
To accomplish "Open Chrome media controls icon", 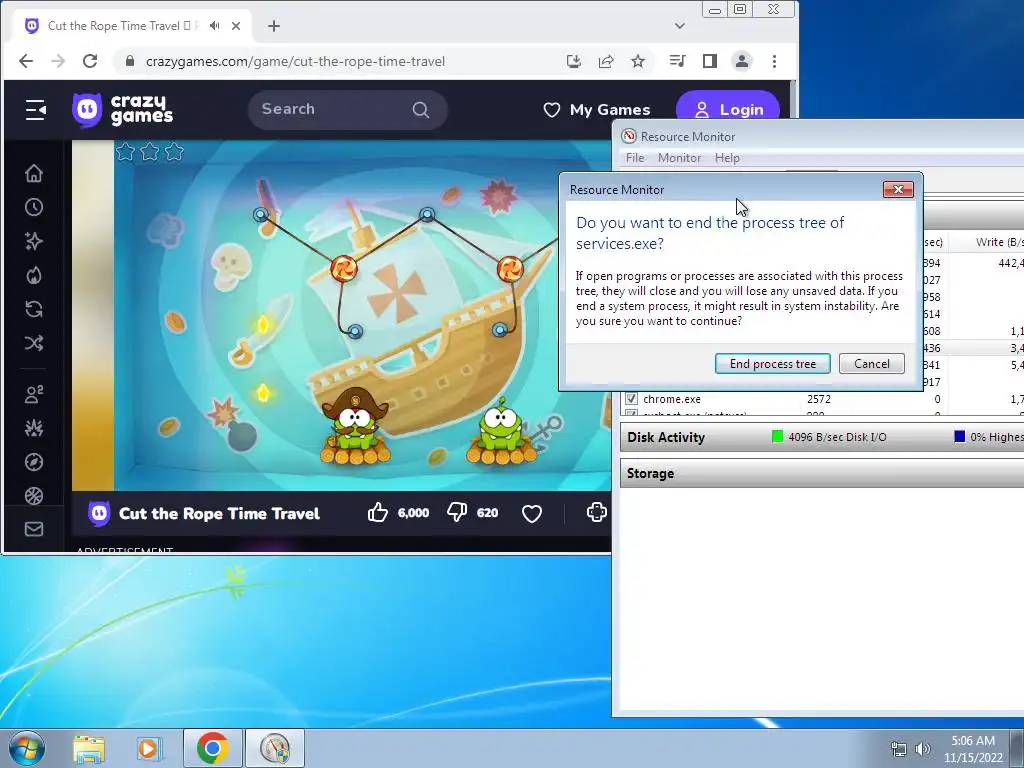I will point(677,61).
